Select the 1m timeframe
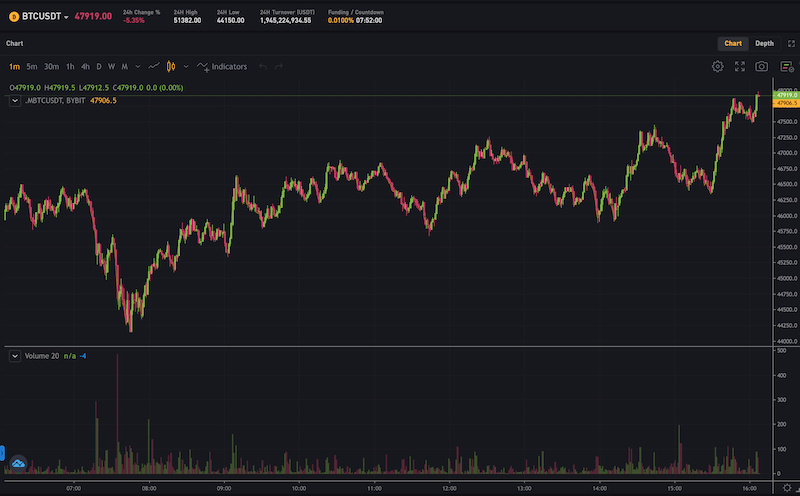The width and height of the screenshot is (800, 496). coord(14,66)
